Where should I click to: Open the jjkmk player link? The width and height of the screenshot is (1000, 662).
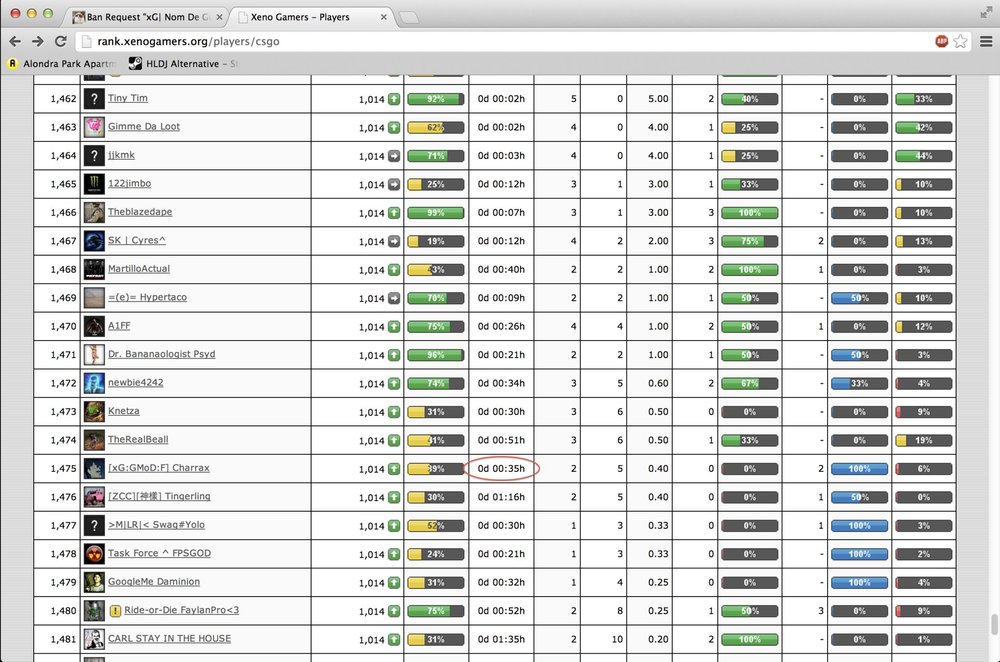(121, 155)
